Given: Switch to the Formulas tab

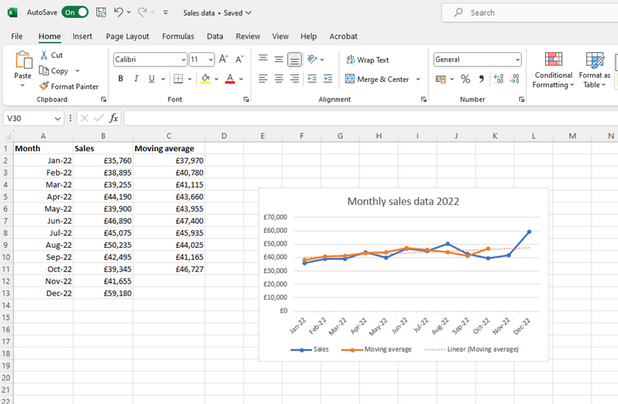Looking at the screenshot, I should point(178,36).
